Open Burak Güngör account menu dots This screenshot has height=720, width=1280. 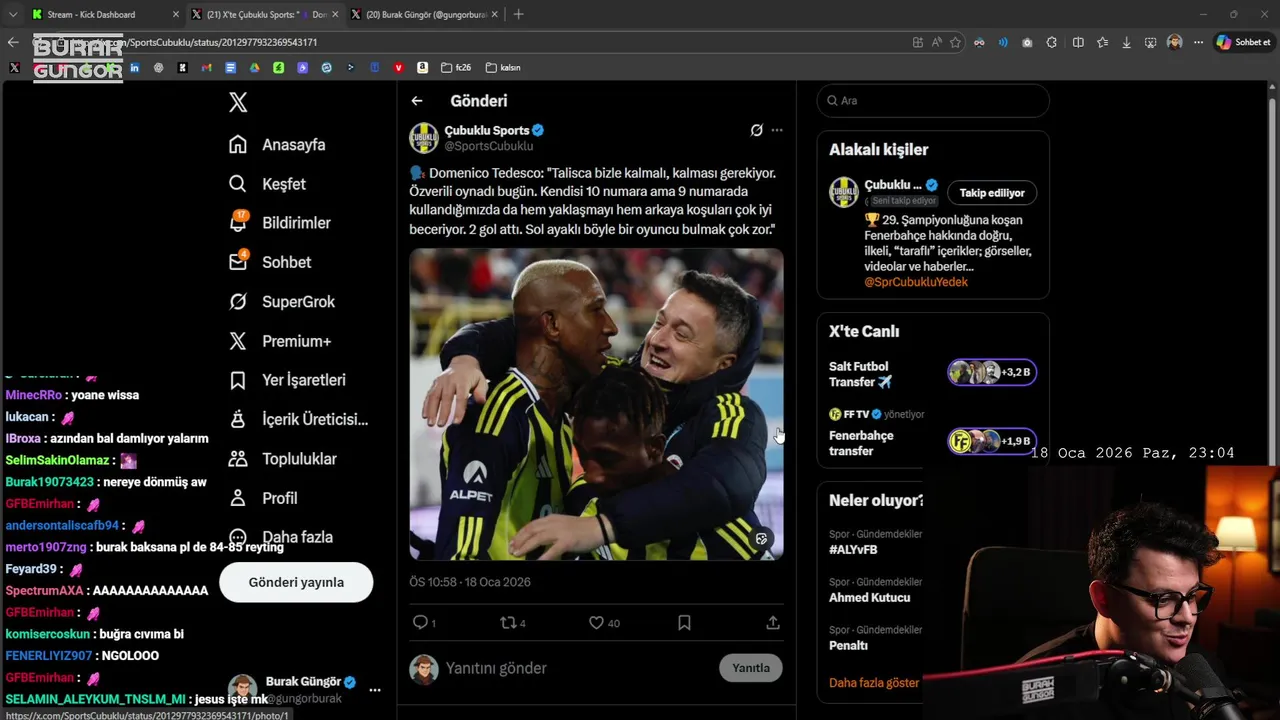pos(375,690)
